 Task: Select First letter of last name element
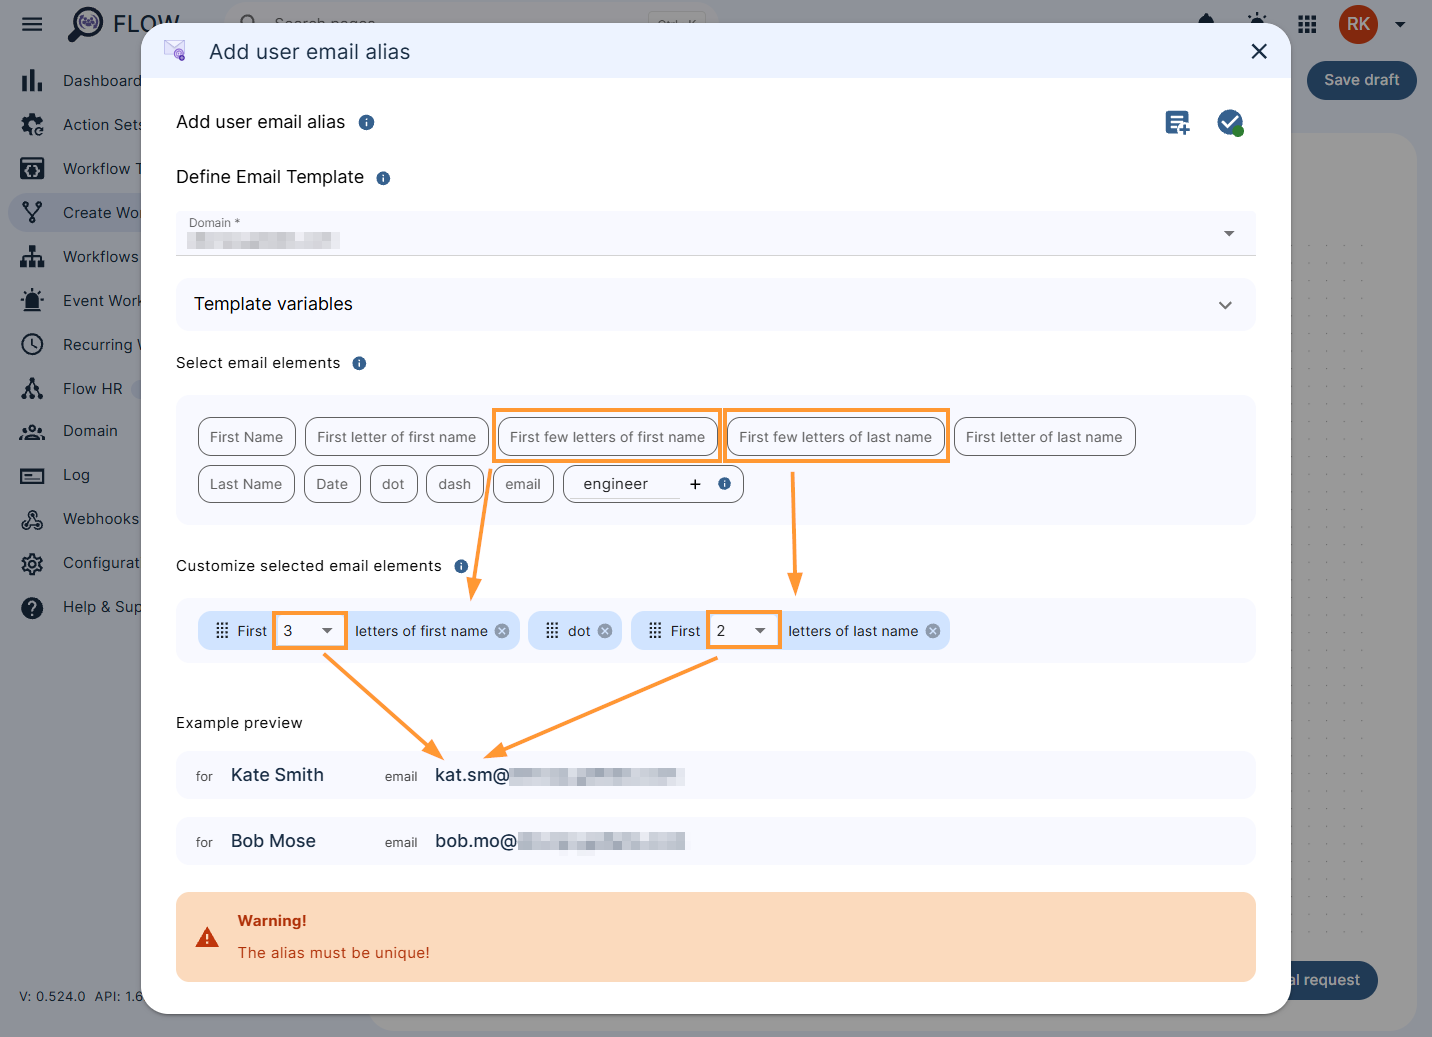point(1044,437)
